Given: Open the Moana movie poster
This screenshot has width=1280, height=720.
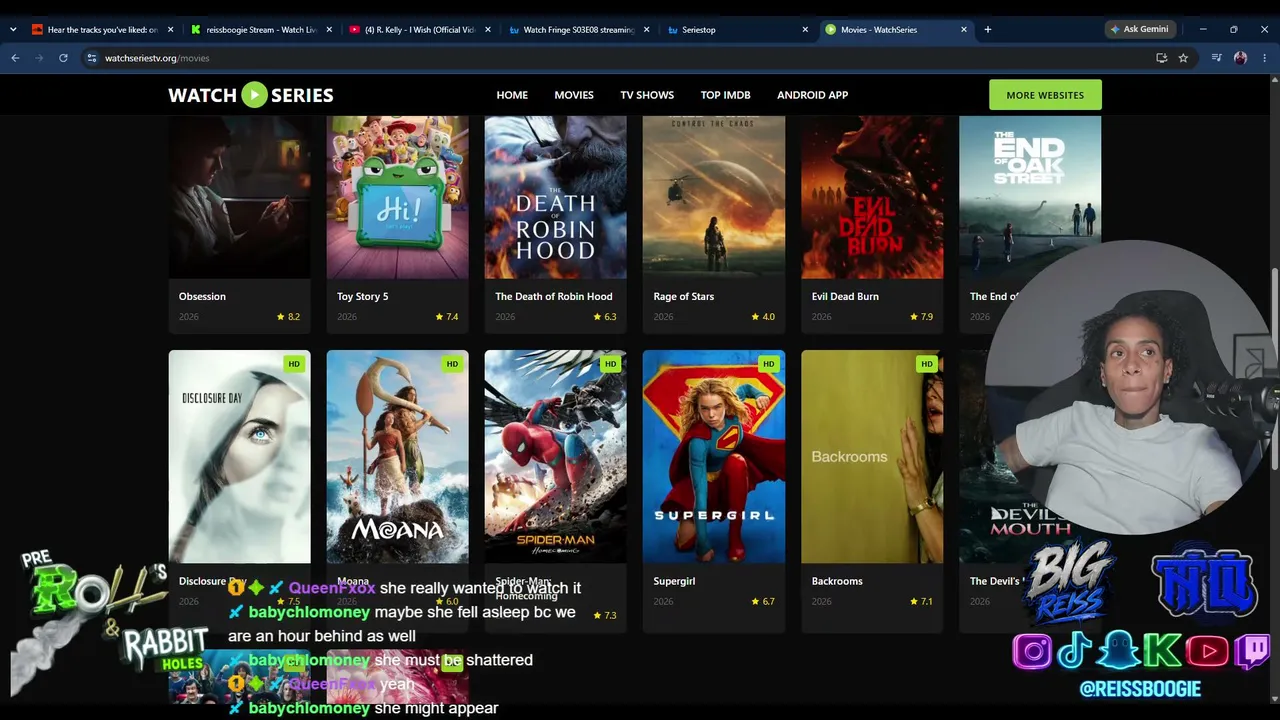Looking at the screenshot, I should (x=398, y=456).
